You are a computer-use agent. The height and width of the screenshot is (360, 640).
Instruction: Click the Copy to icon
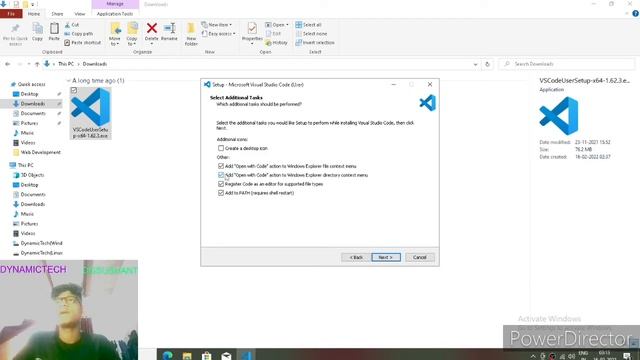click(x=132, y=29)
